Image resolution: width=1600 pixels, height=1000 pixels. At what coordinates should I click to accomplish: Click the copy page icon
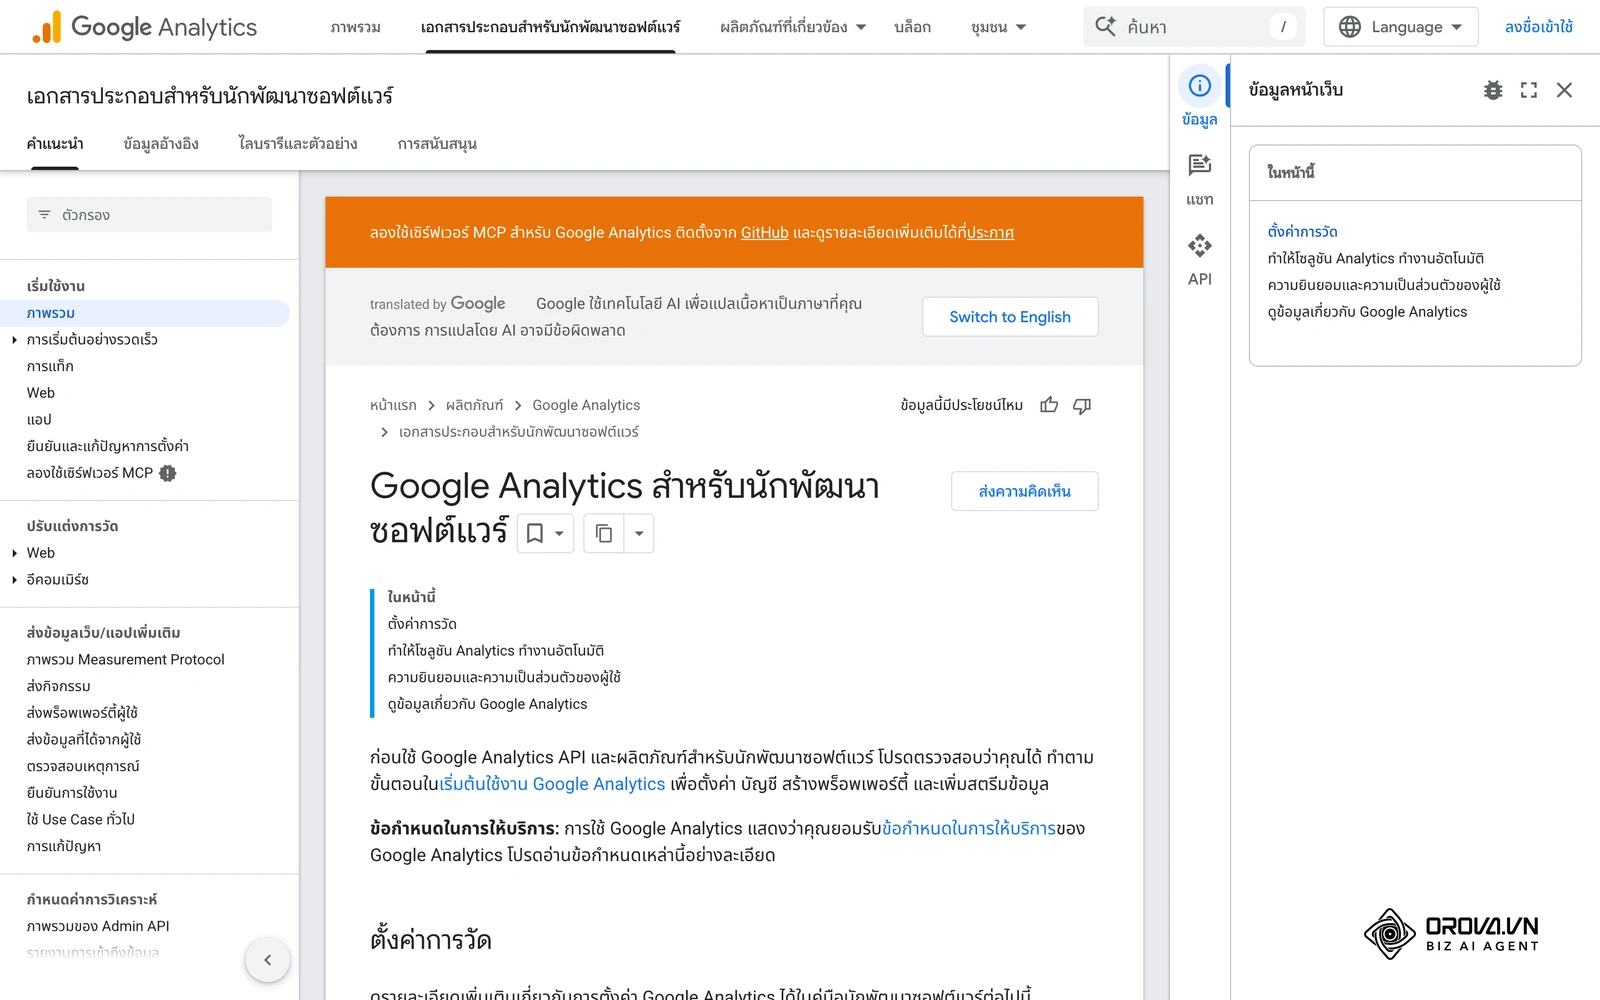pyautogui.click(x=604, y=533)
